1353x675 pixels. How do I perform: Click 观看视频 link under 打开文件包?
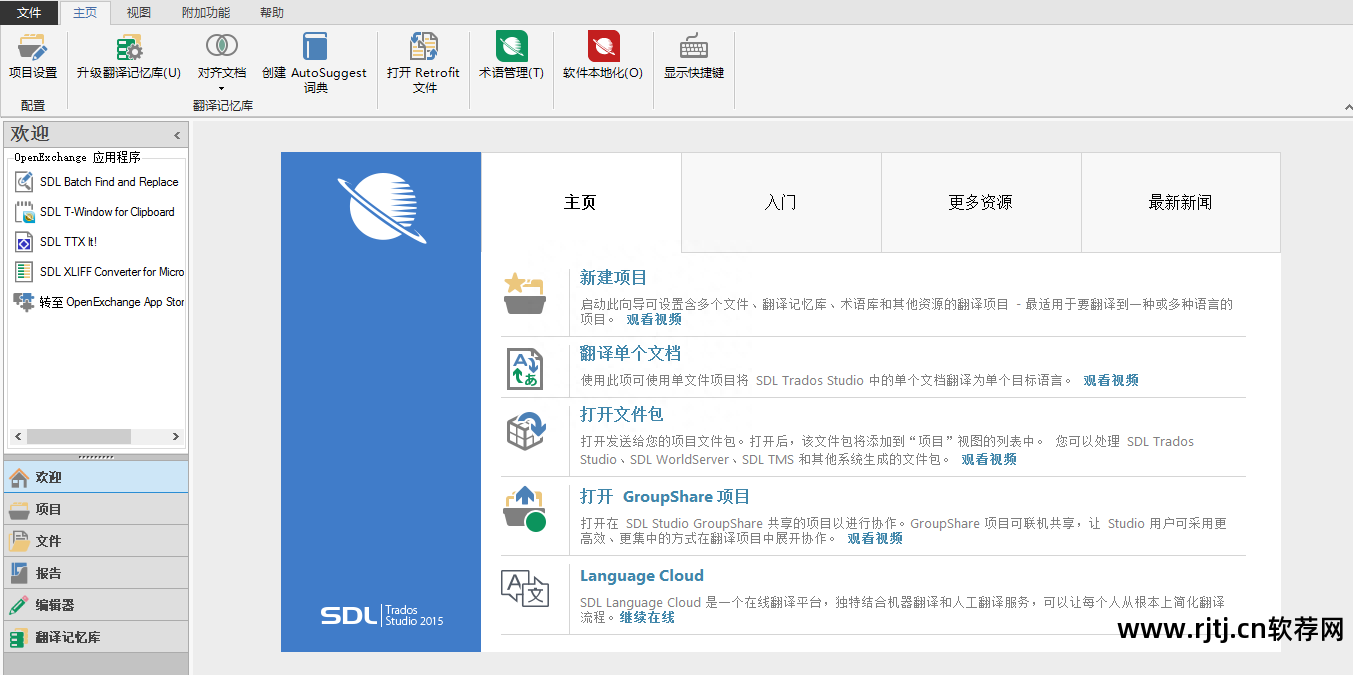click(989, 459)
